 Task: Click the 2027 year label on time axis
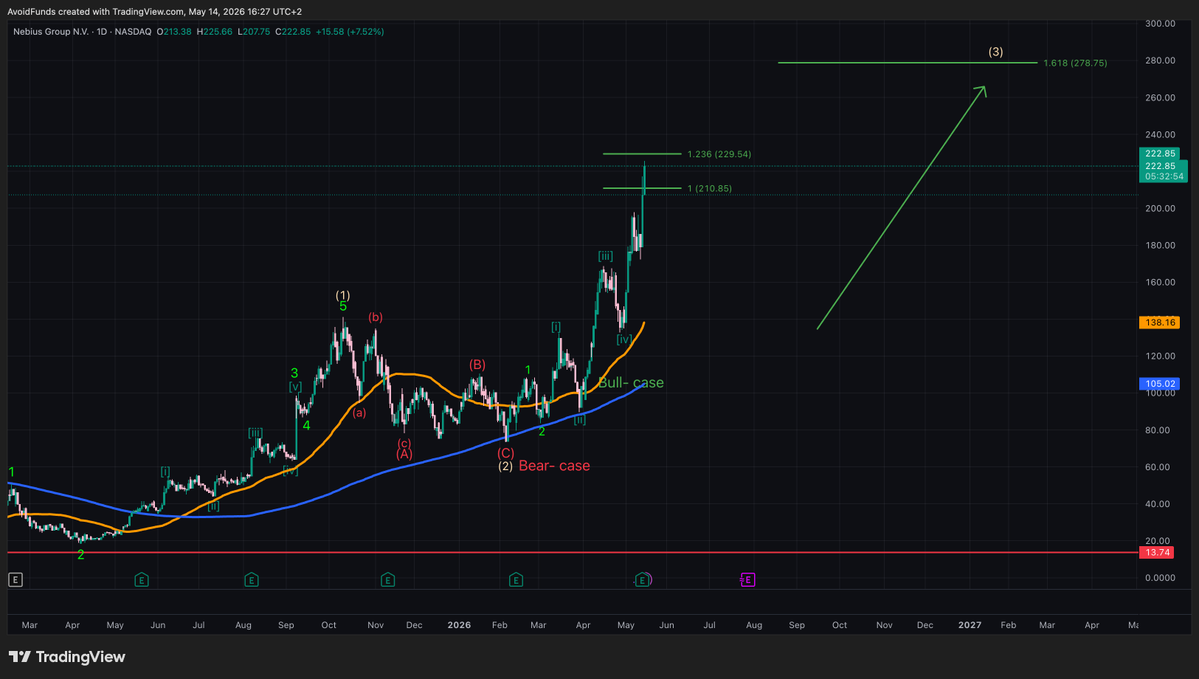click(x=970, y=625)
